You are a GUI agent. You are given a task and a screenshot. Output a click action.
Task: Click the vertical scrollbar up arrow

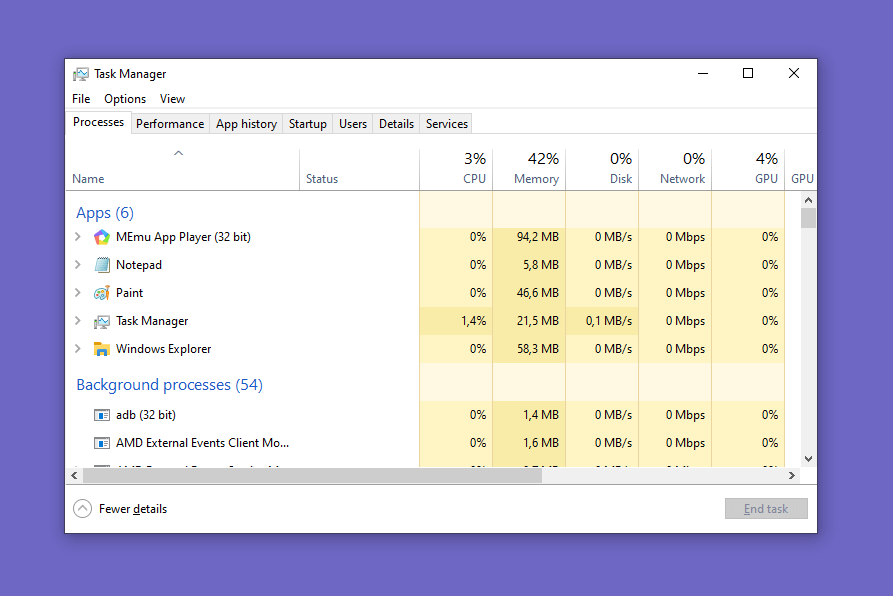808,200
